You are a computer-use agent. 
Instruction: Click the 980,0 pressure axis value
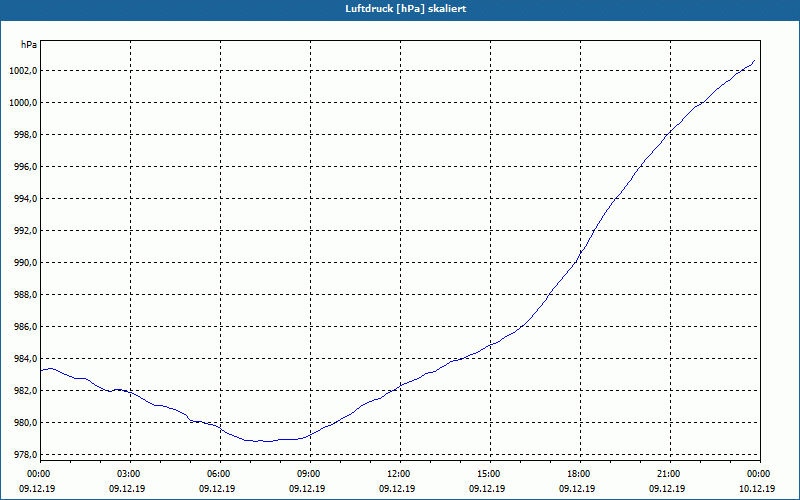26,423
